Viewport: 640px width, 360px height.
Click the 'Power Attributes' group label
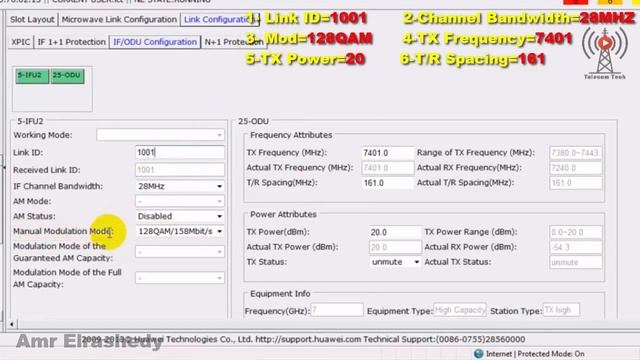tap(283, 214)
